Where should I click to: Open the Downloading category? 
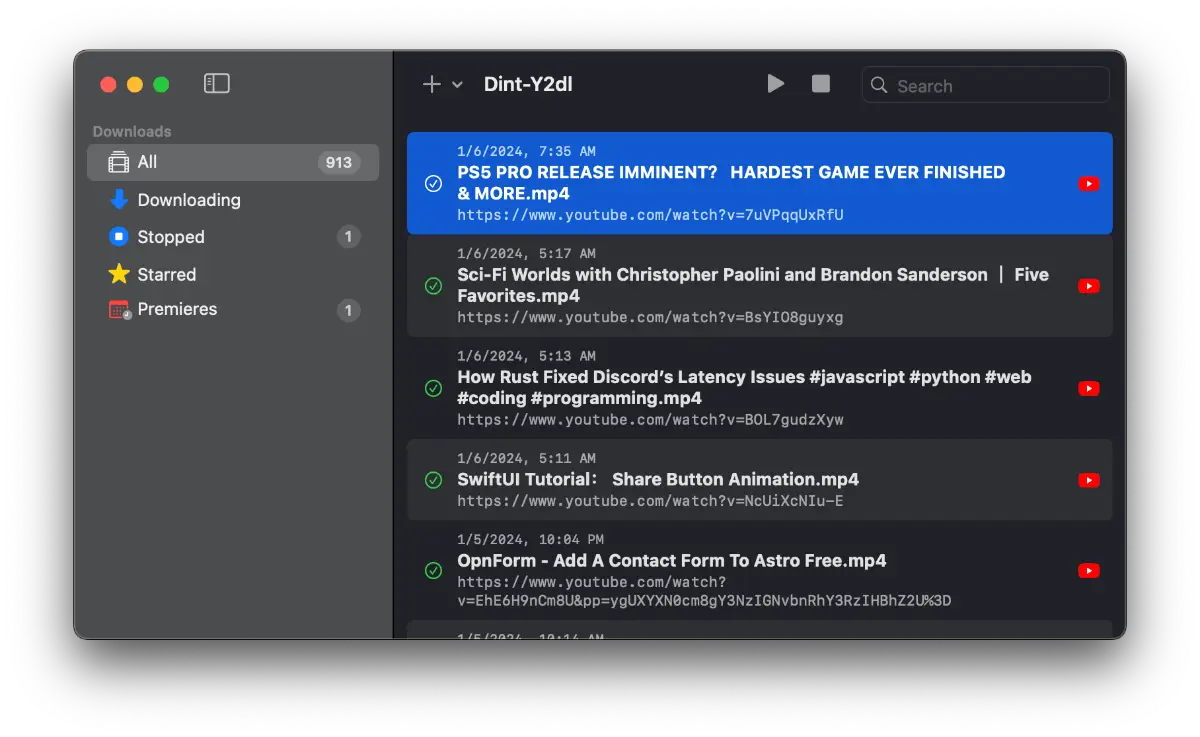coord(188,200)
